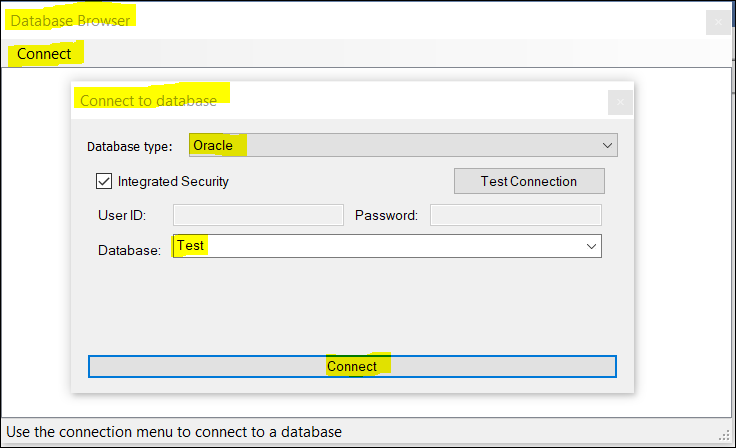Image resolution: width=736 pixels, height=448 pixels.
Task: Toggle the Integrated Security checkbox
Action: [104, 181]
